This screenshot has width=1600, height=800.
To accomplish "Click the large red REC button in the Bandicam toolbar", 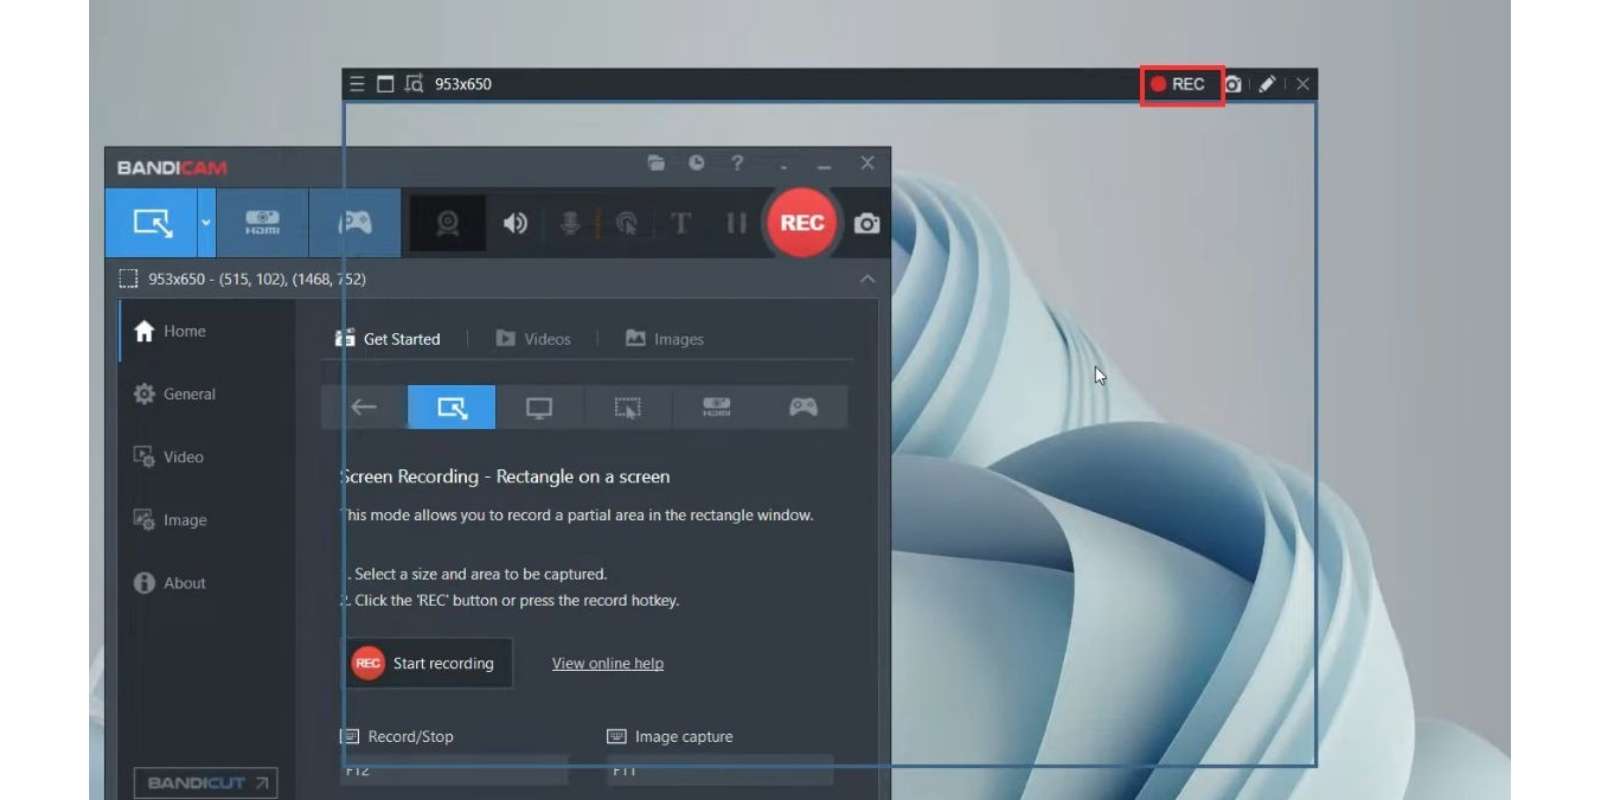I will coord(801,223).
